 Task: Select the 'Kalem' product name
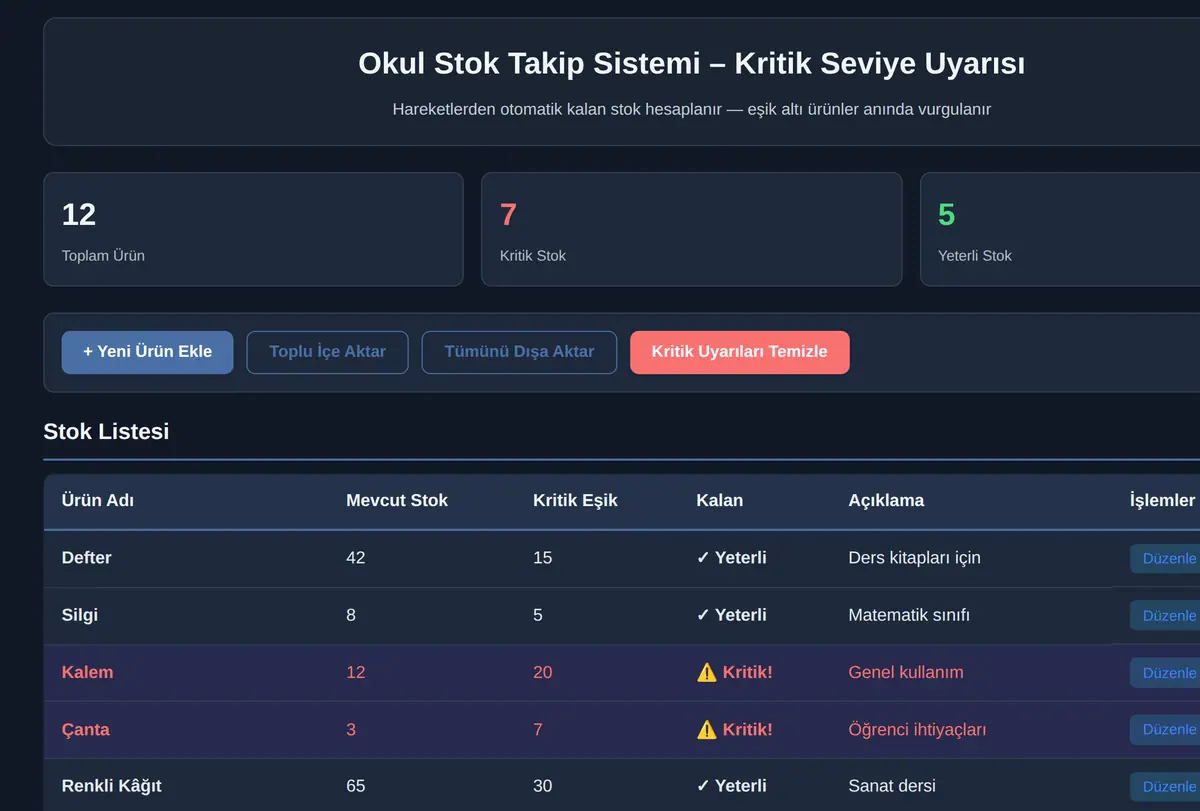coord(88,672)
